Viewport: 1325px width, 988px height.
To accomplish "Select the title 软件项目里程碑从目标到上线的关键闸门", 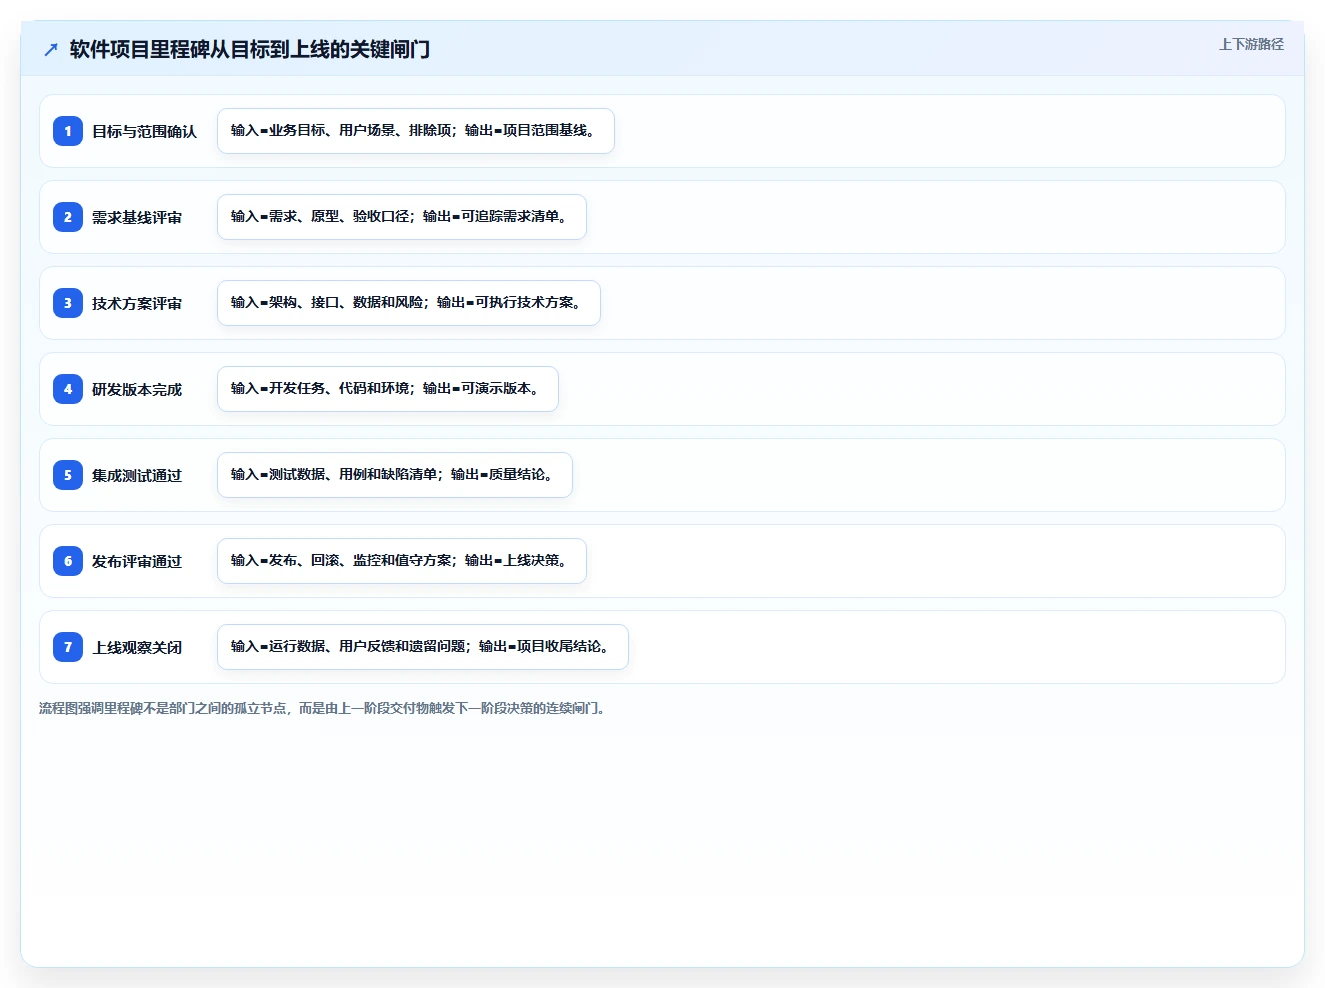I will tap(250, 49).
